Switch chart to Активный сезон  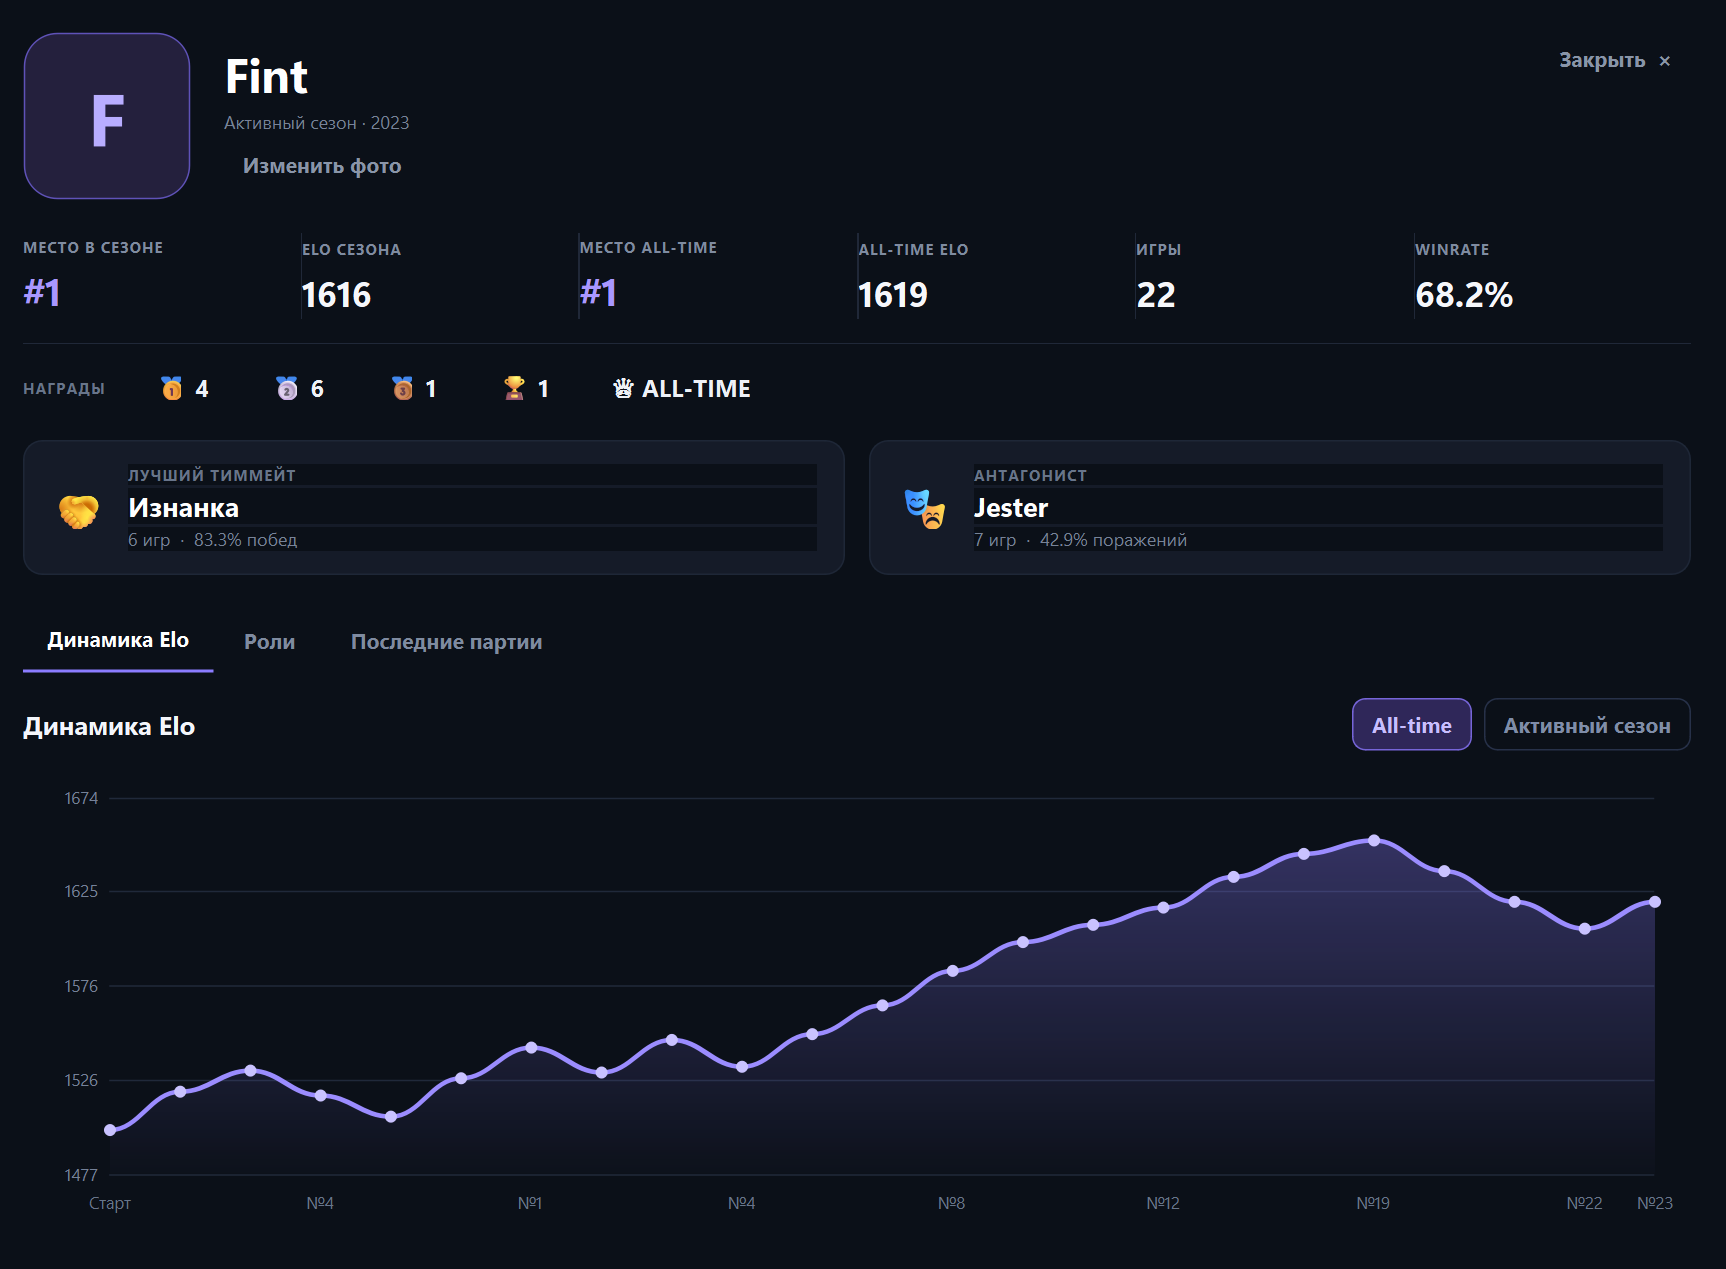1587,724
